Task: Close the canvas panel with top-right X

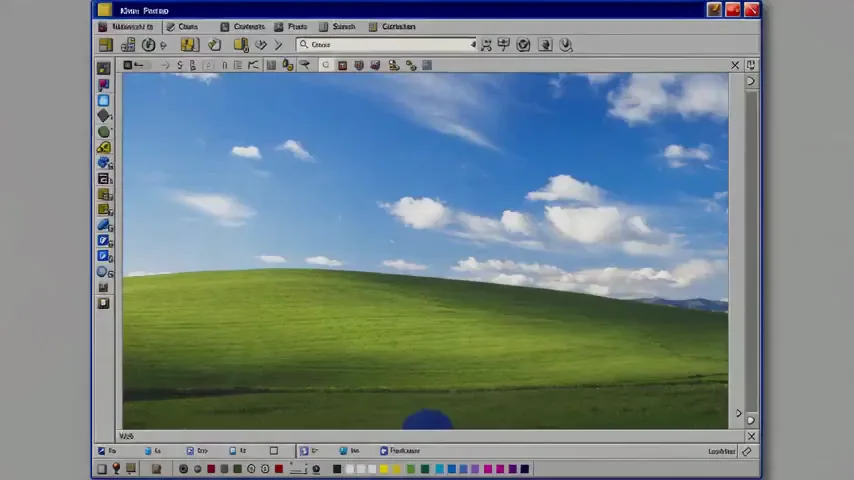Action: click(735, 65)
